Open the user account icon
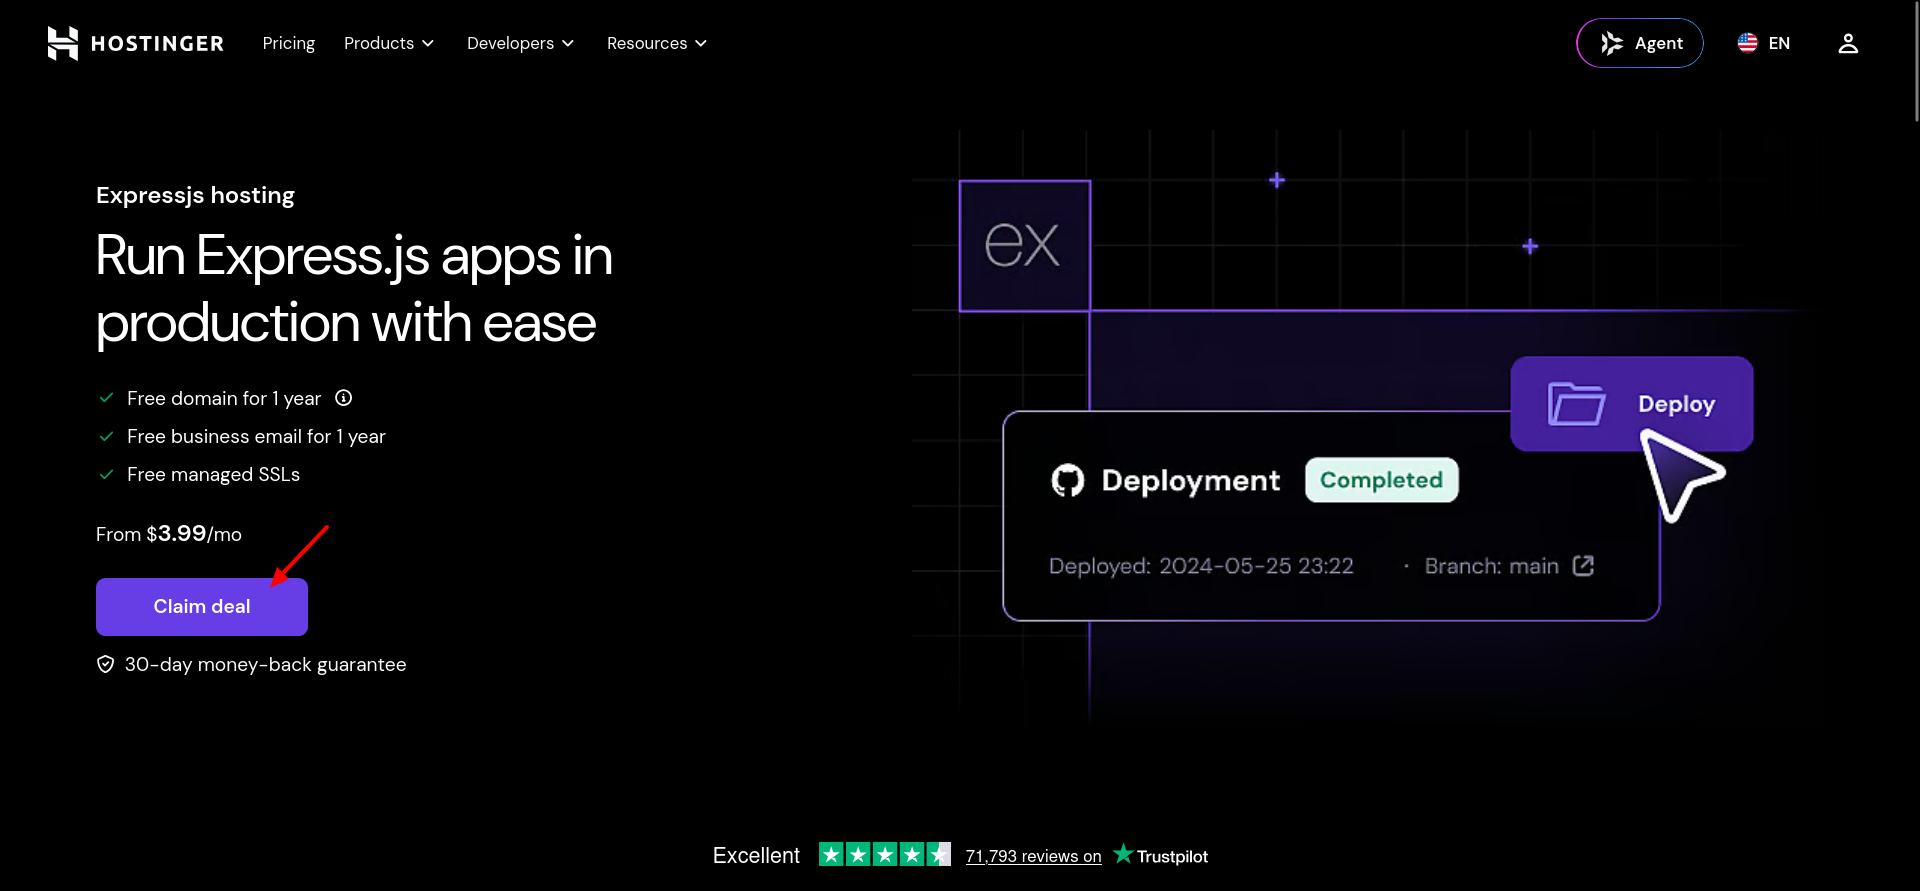This screenshot has width=1920, height=891. tap(1848, 43)
